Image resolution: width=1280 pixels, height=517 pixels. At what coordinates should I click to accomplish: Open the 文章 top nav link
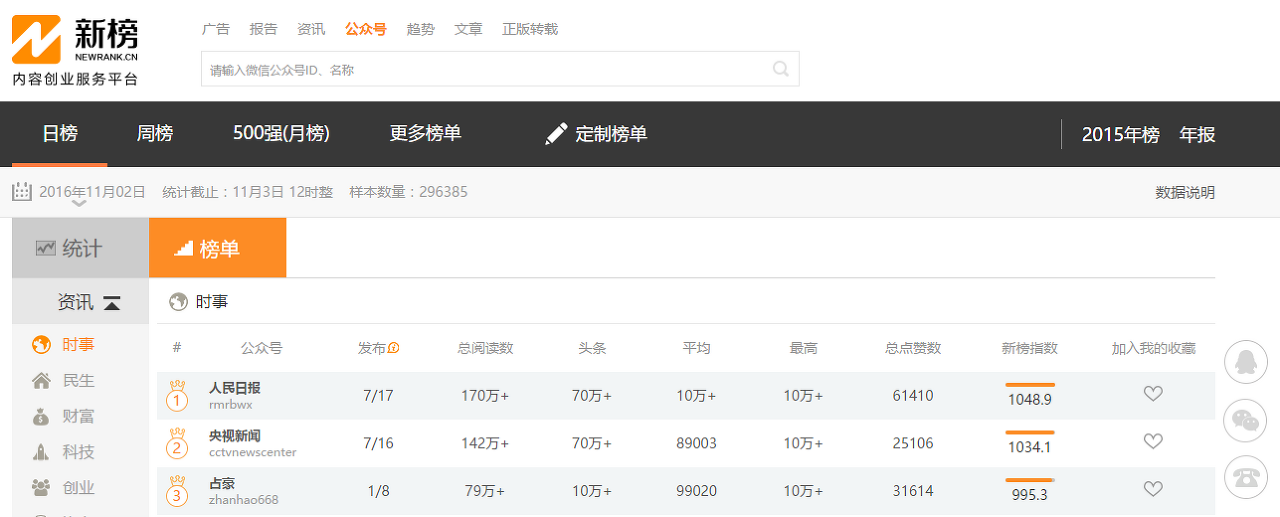click(x=469, y=29)
